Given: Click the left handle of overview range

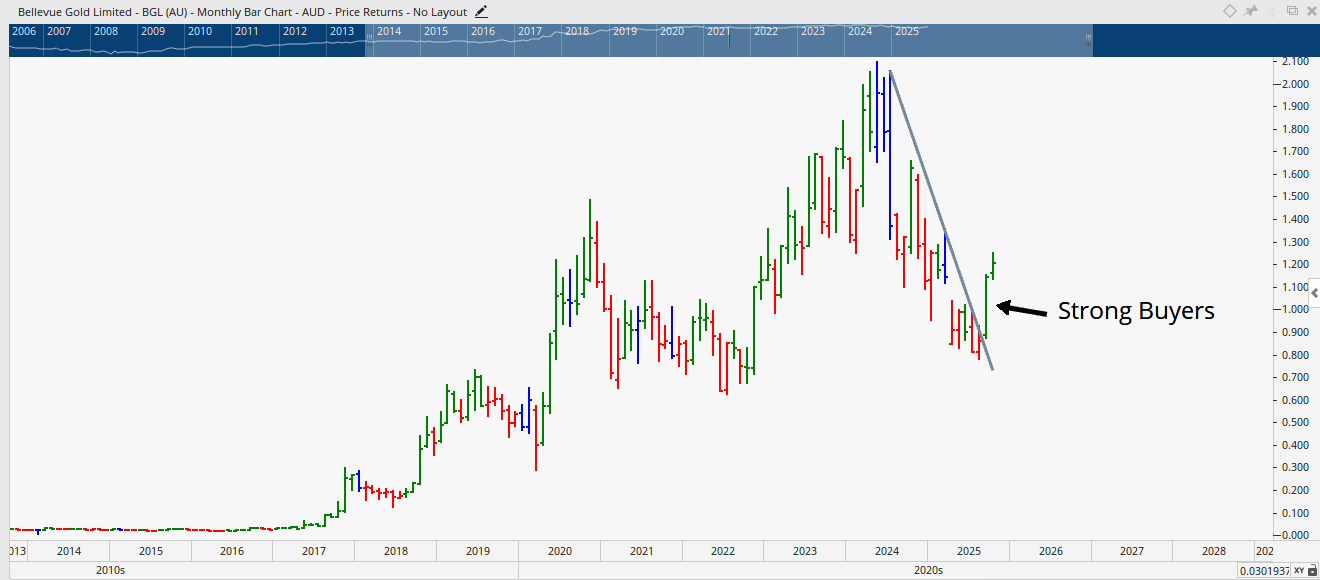Looking at the screenshot, I should (369, 40).
